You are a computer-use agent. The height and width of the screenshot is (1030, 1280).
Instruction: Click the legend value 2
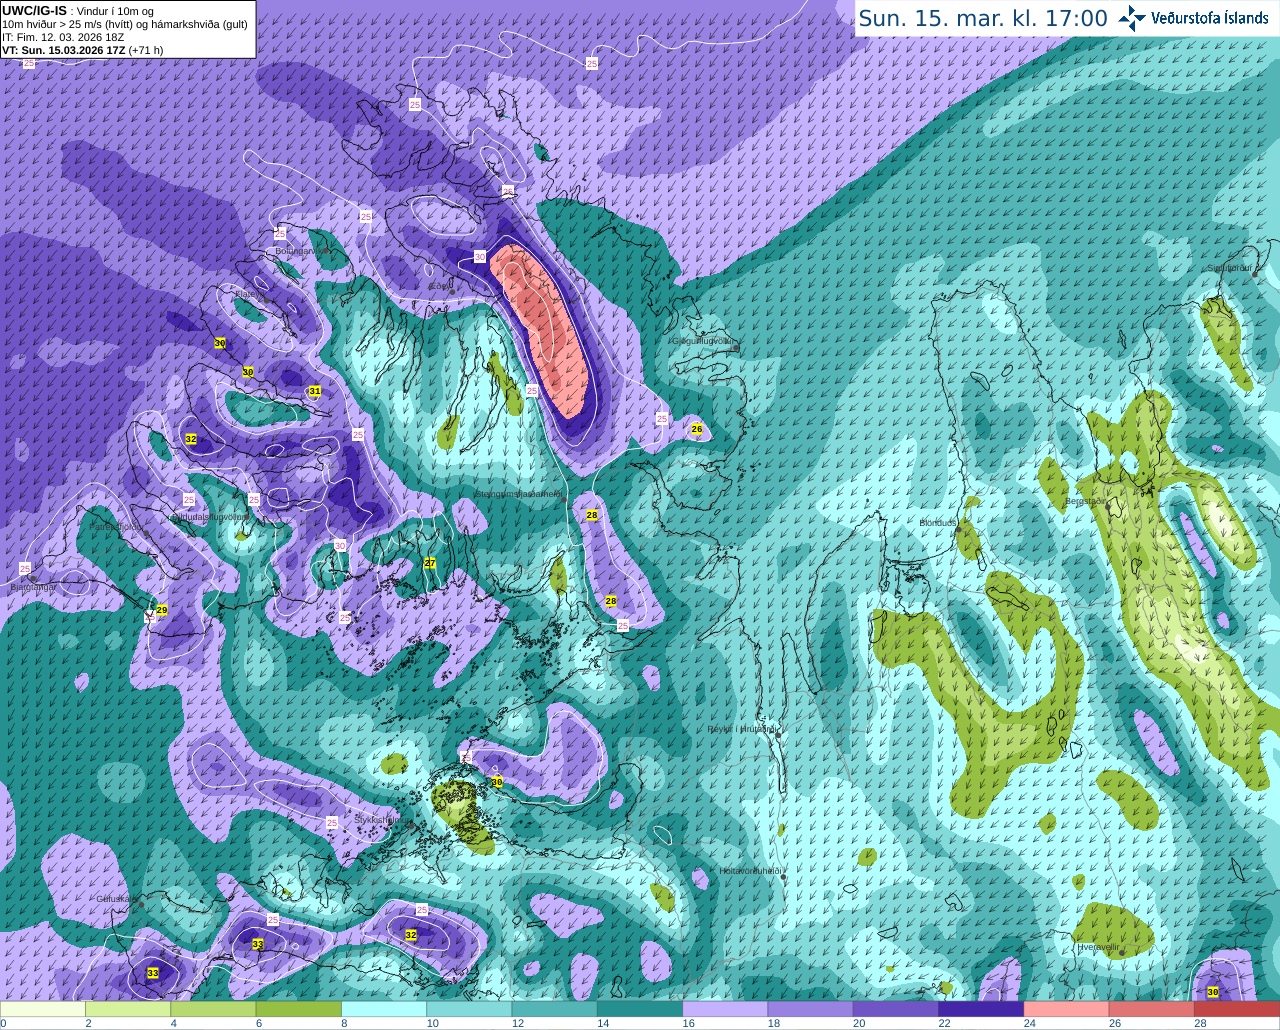(x=88, y=1023)
